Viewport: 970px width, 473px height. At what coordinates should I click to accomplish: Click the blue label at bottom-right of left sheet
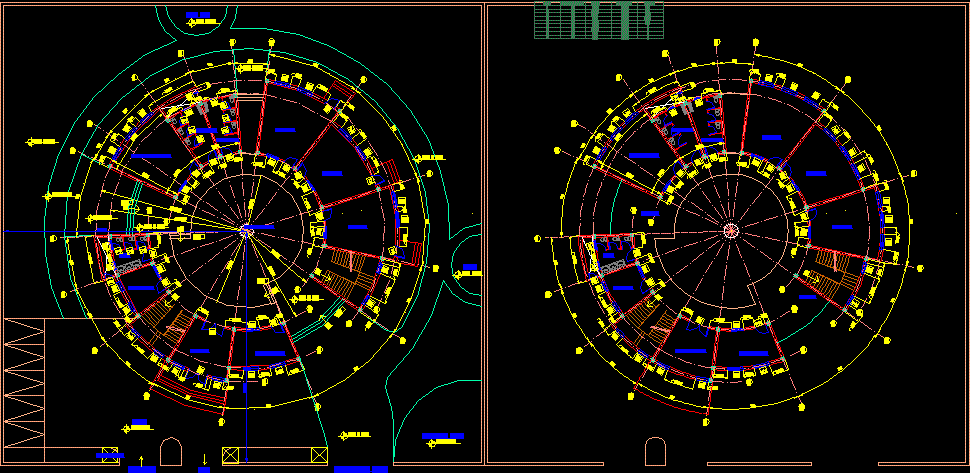pos(442,436)
